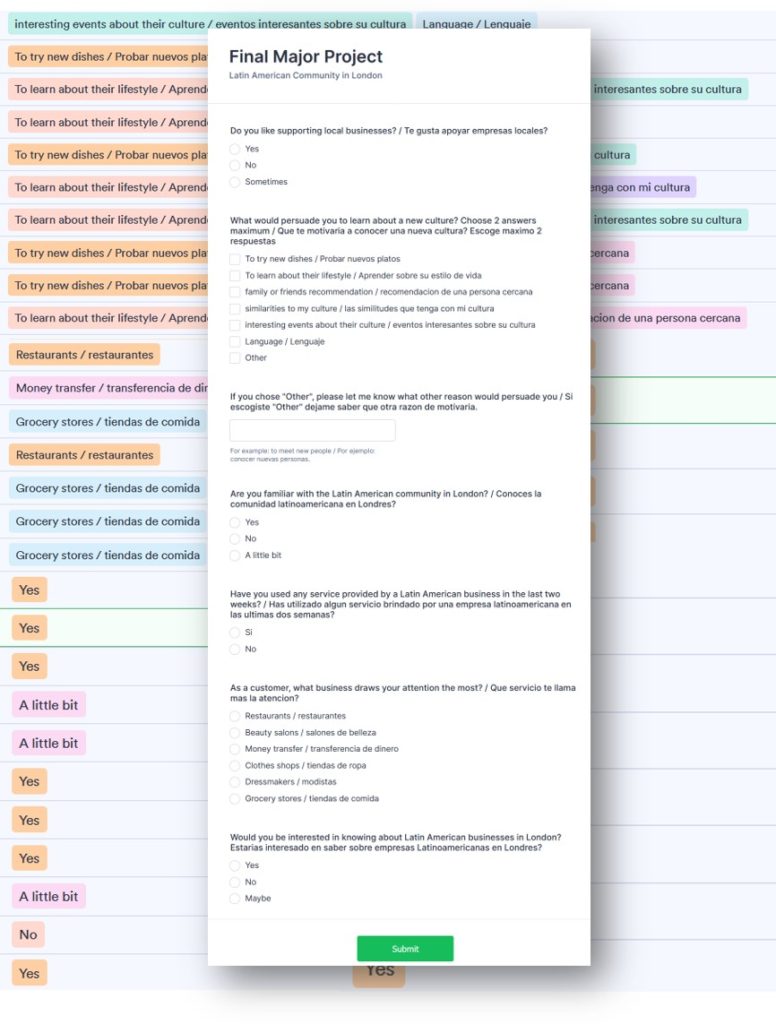Click the green Submit button
776x1024 pixels.
click(405, 948)
